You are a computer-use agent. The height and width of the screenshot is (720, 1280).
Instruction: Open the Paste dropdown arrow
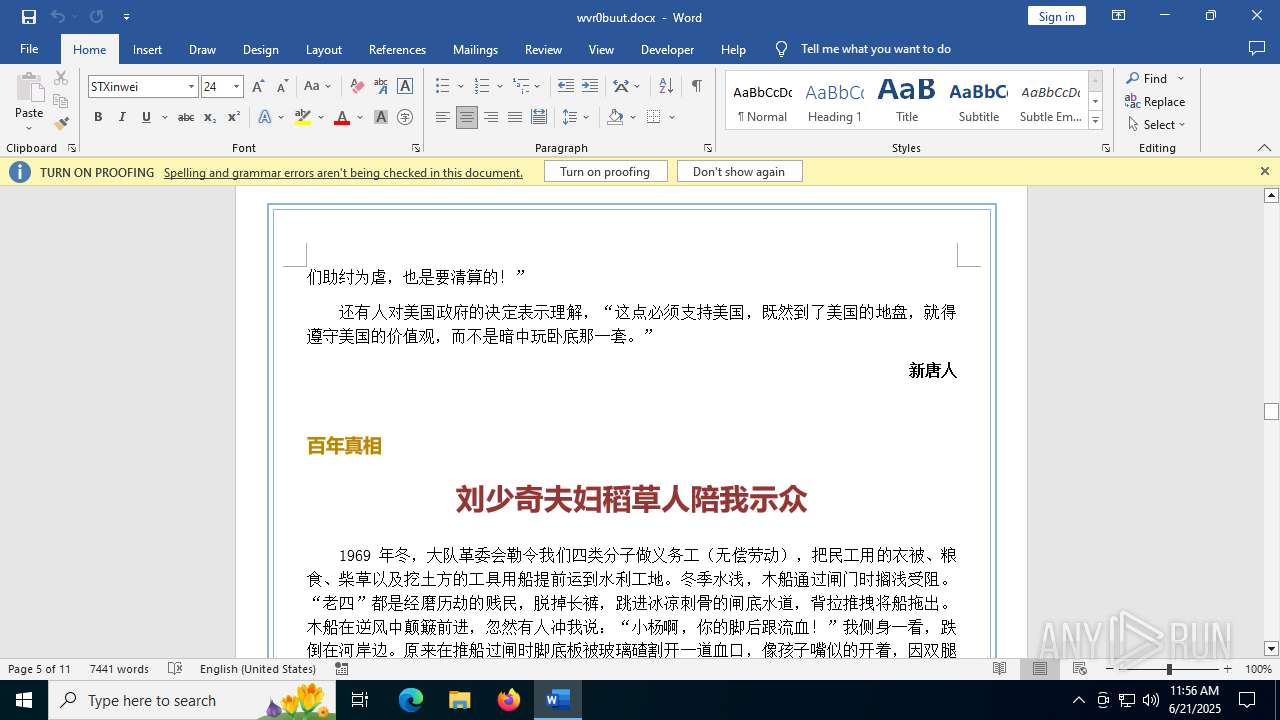point(29,127)
